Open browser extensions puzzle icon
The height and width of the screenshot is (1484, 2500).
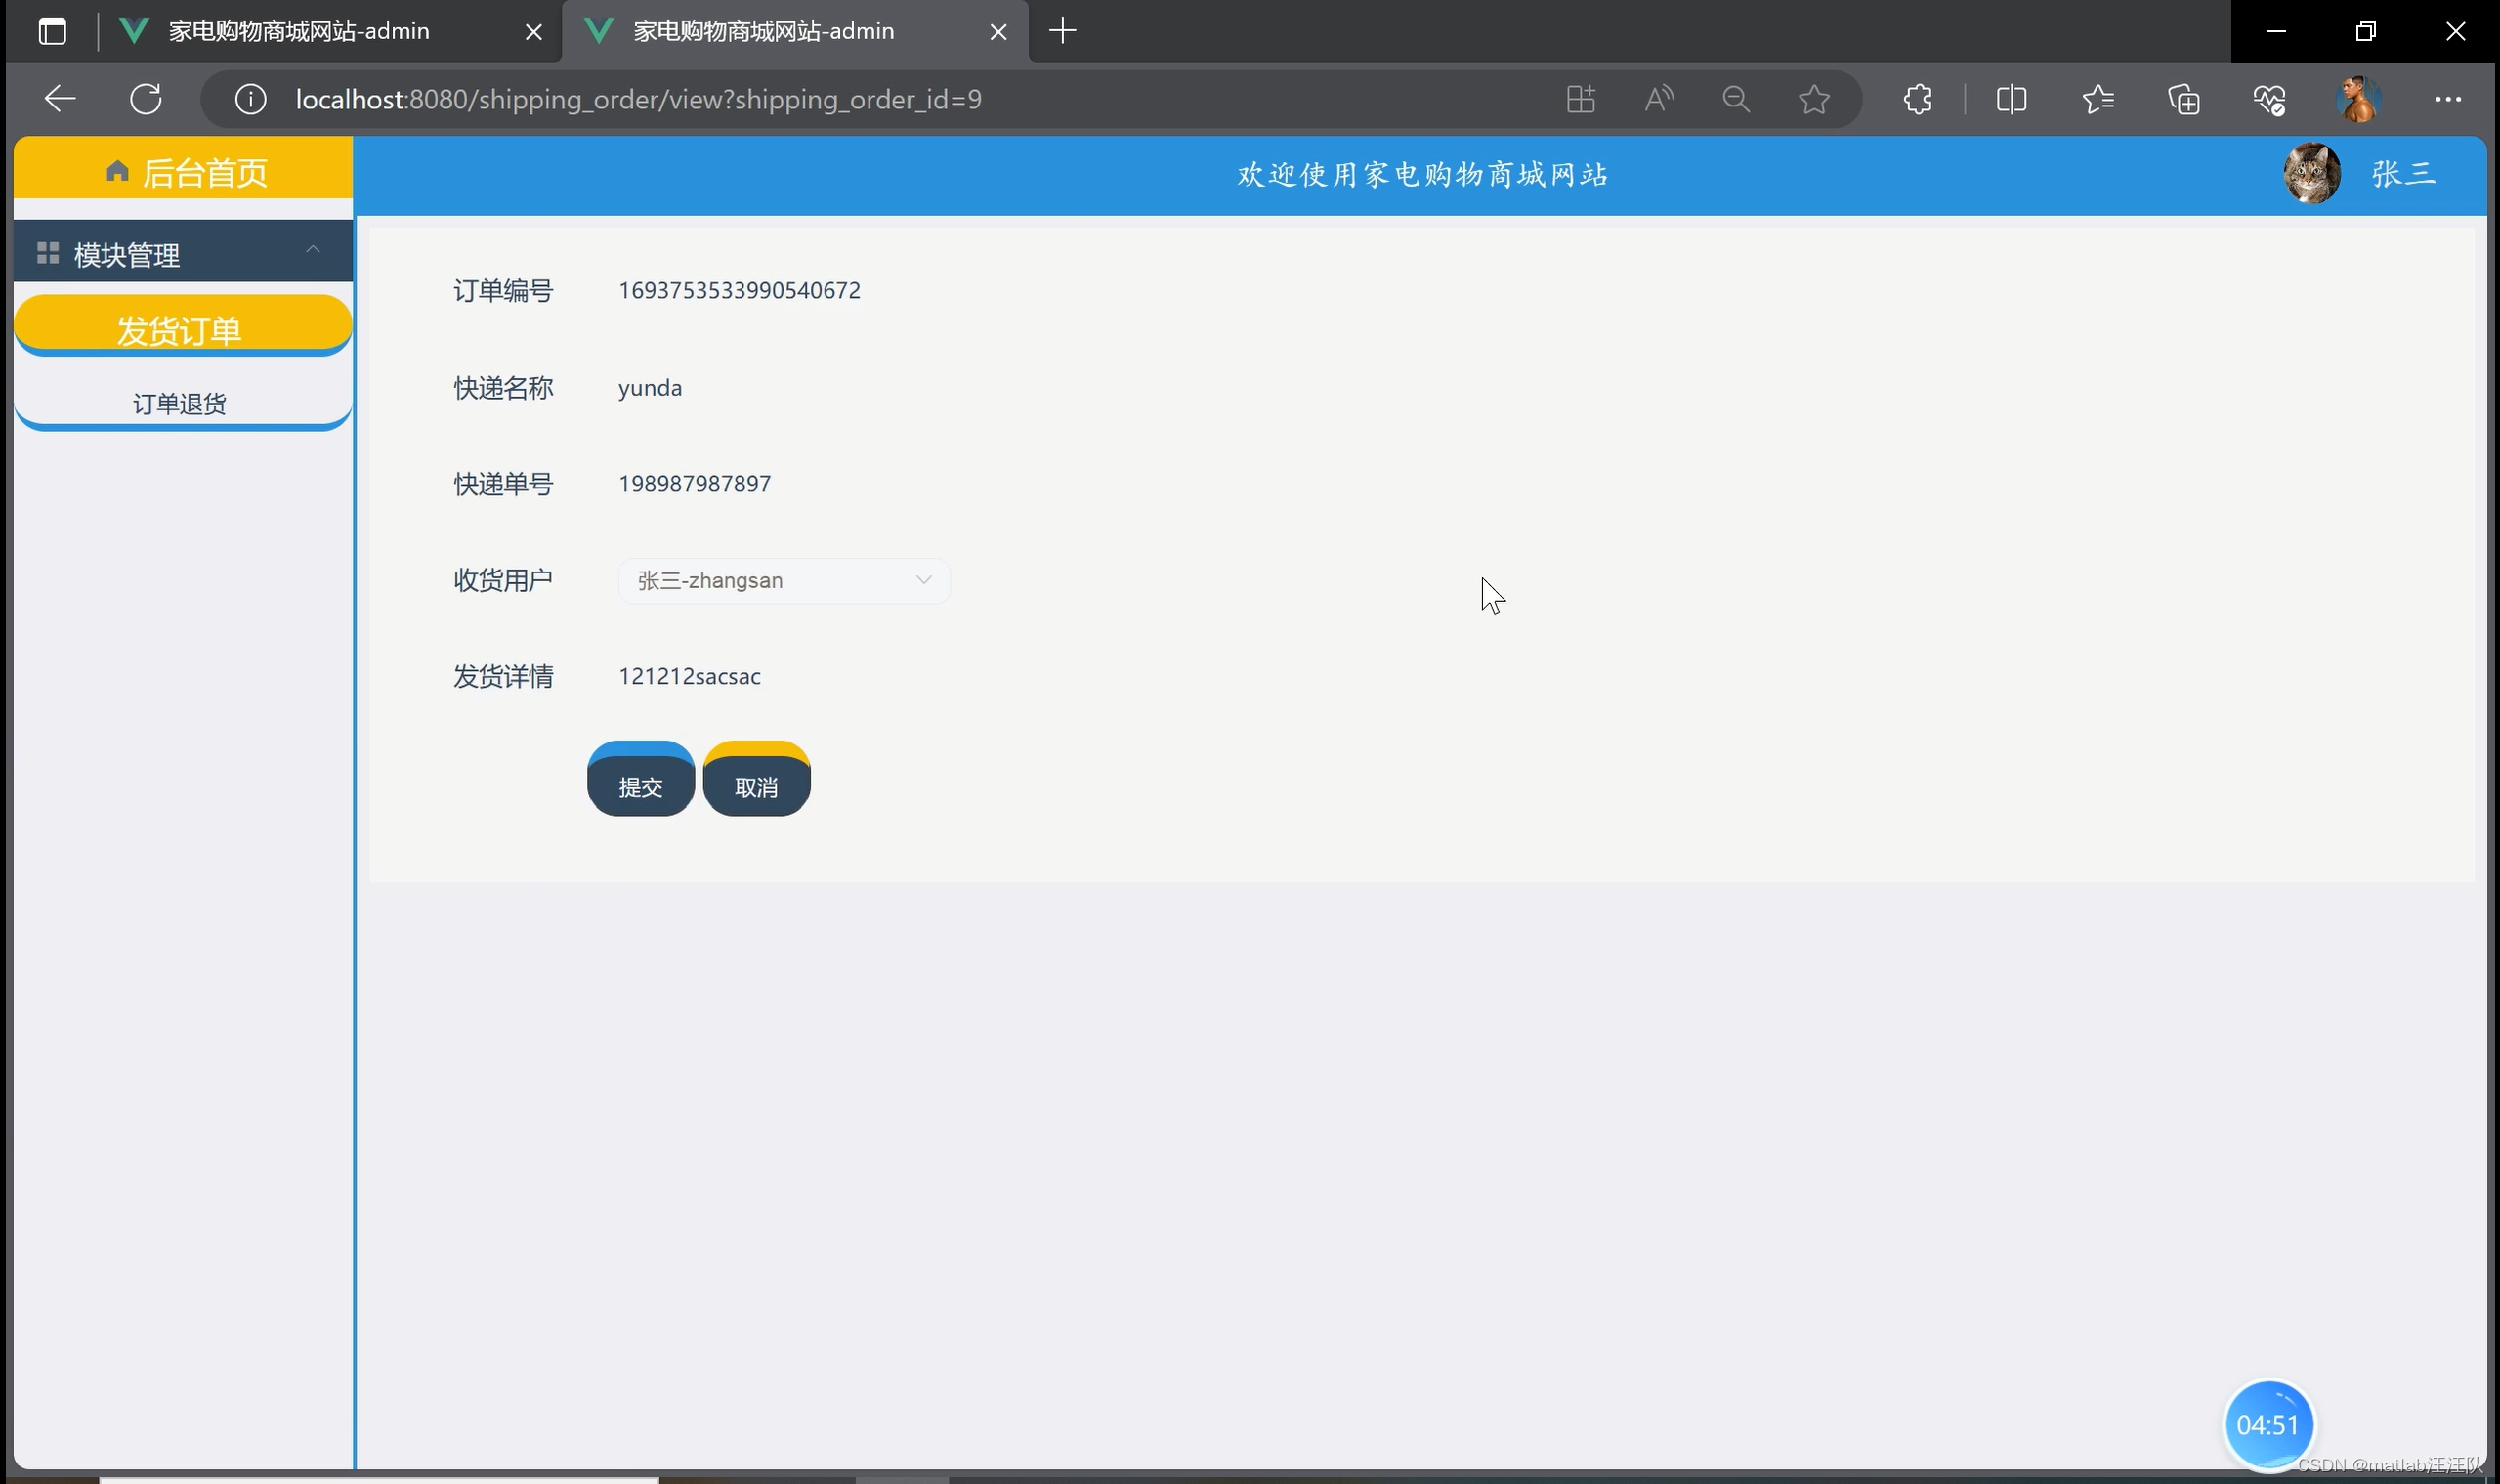[x=1917, y=99]
